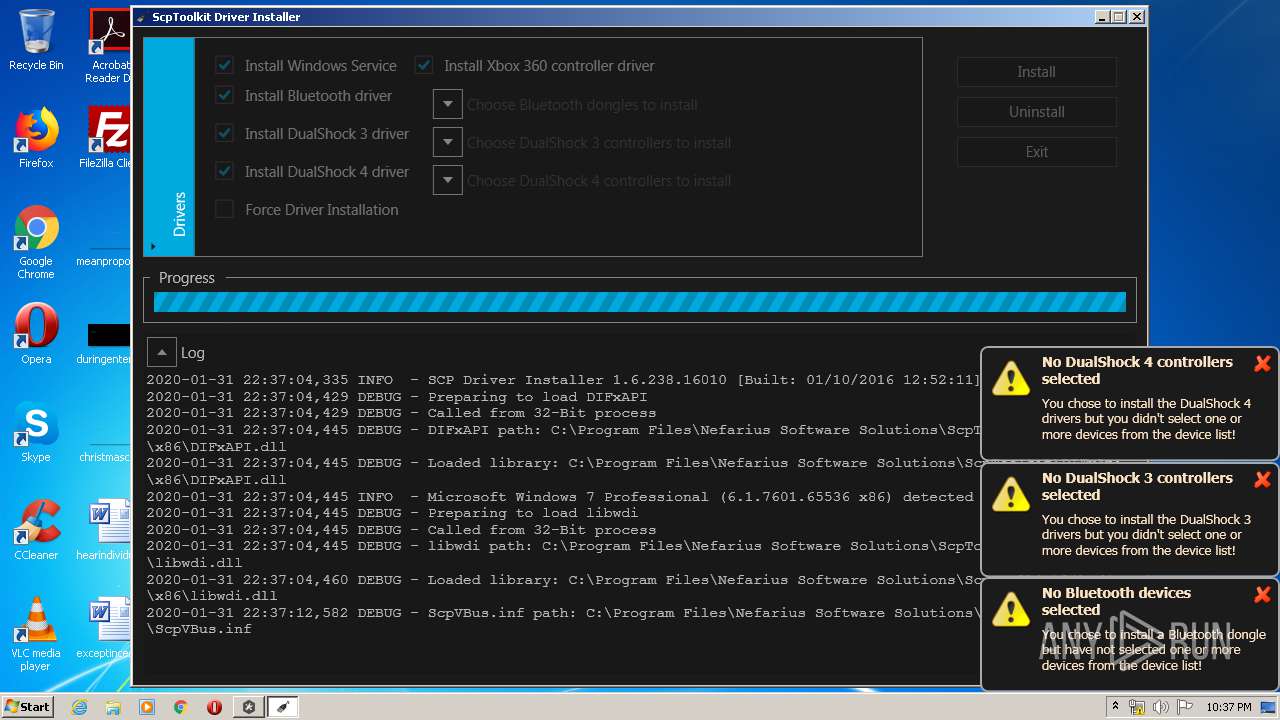Dismiss the DualShock 4 controllers notification

coord(1262,364)
